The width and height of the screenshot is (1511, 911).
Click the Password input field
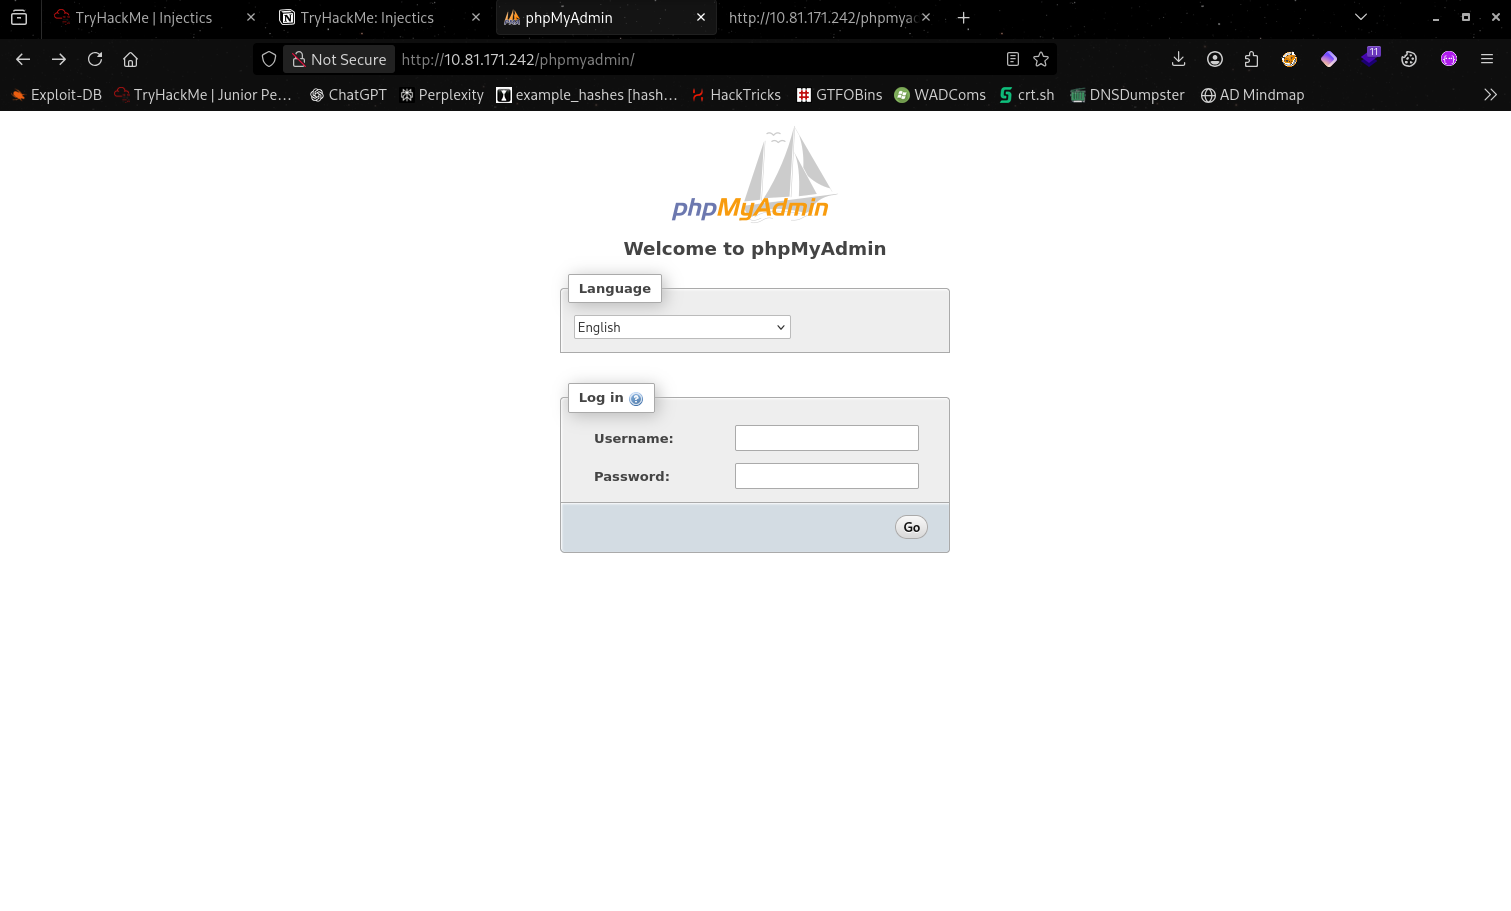[x=826, y=476]
